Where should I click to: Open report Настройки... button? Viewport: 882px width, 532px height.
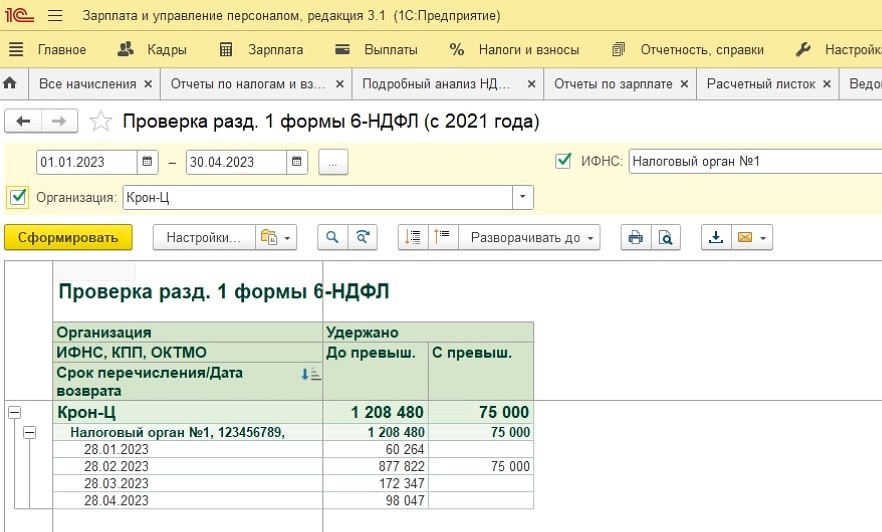coord(204,237)
